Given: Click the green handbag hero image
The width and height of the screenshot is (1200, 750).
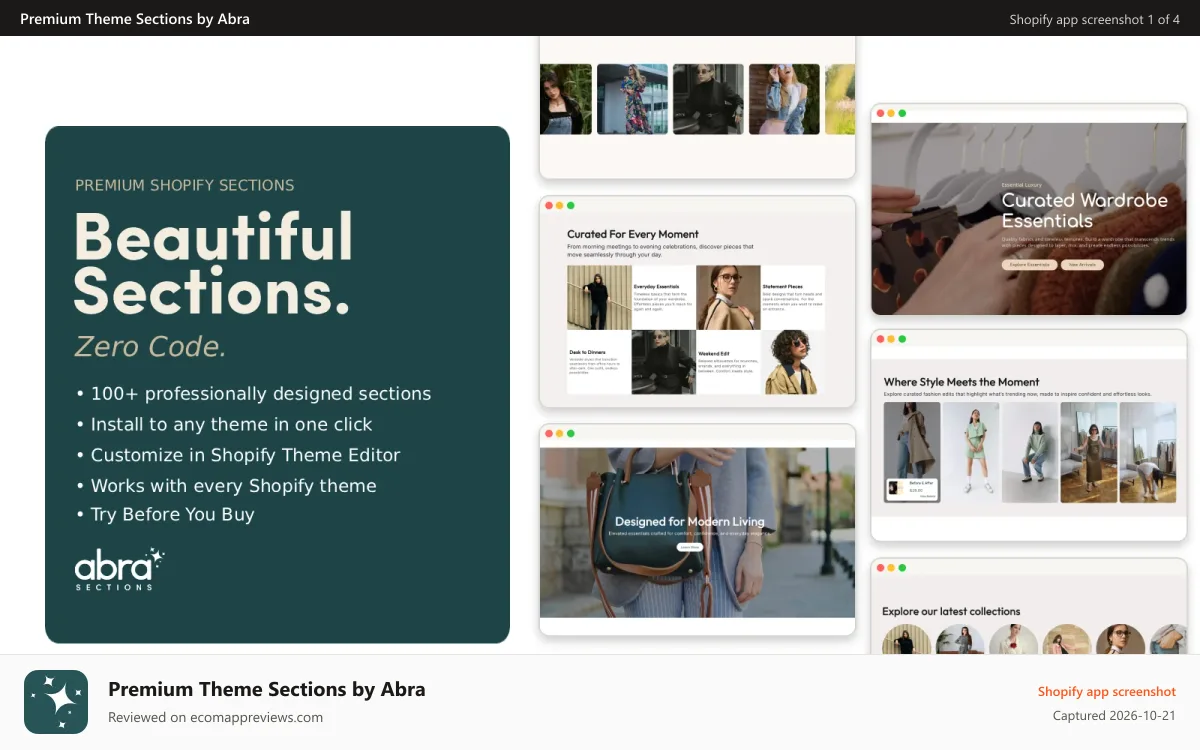Looking at the screenshot, I should pyautogui.click(x=697, y=532).
